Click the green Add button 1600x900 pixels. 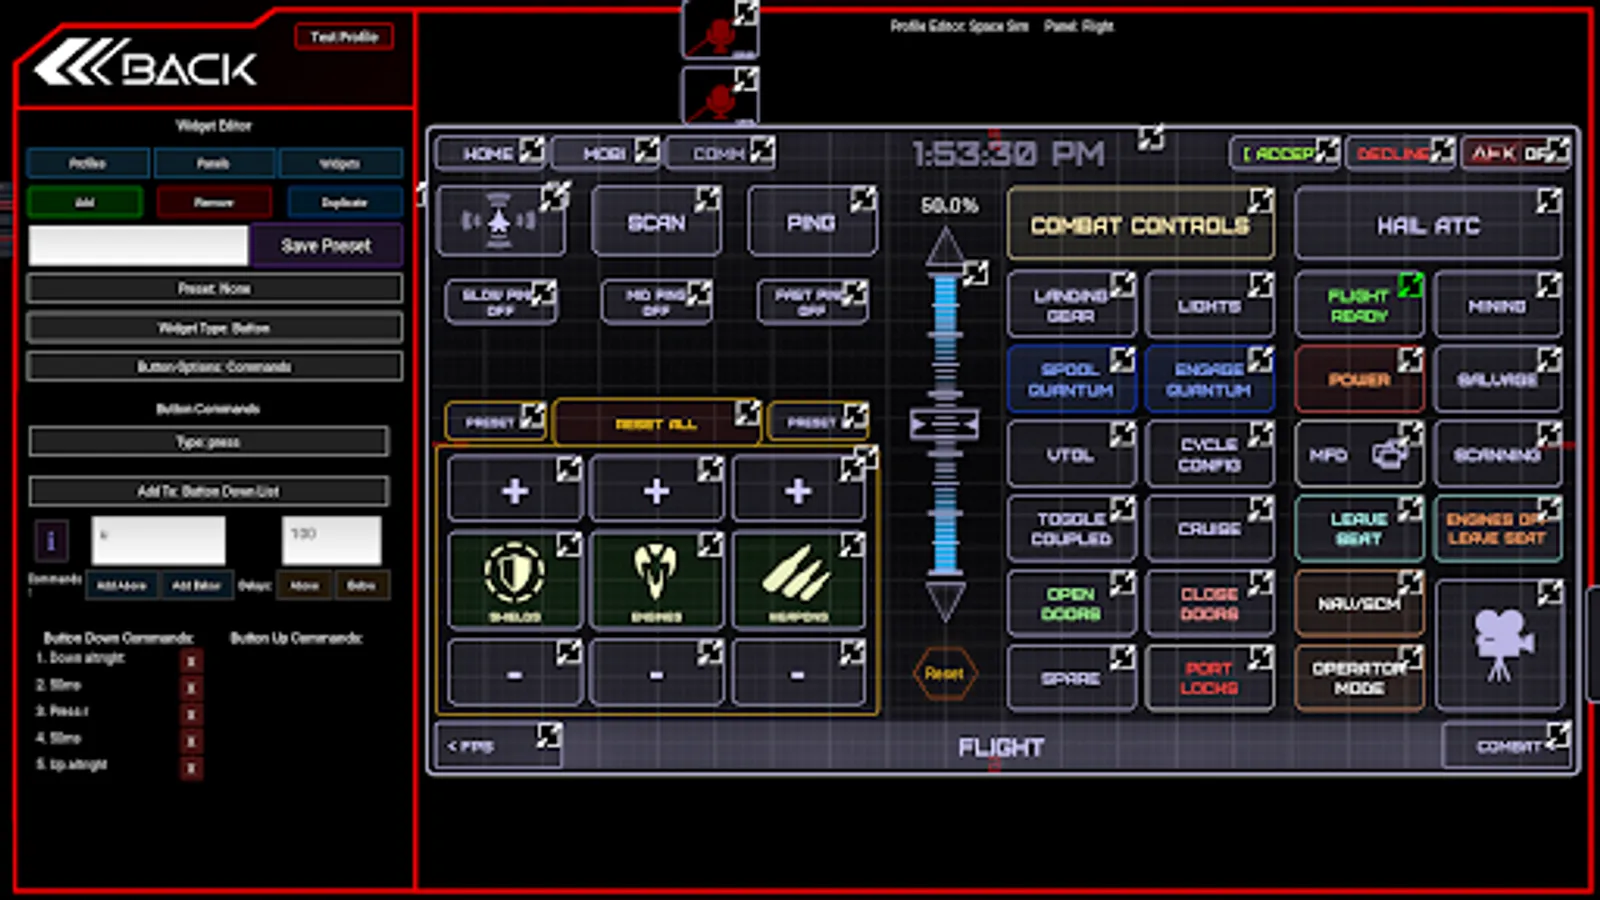point(85,202)
